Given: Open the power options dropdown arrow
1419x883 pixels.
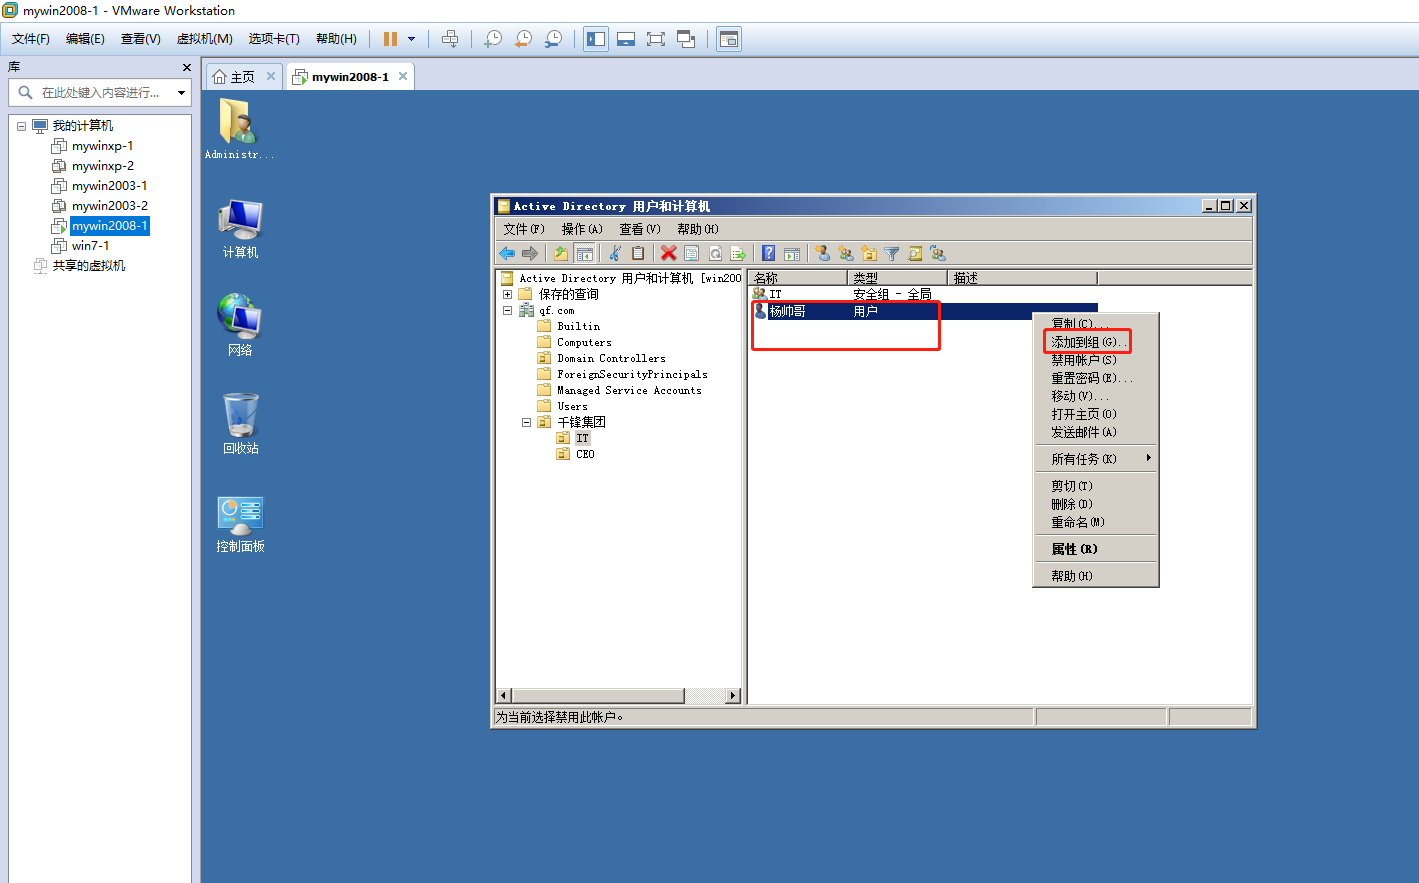Looking at the screenshot, I should pos(411,39).
